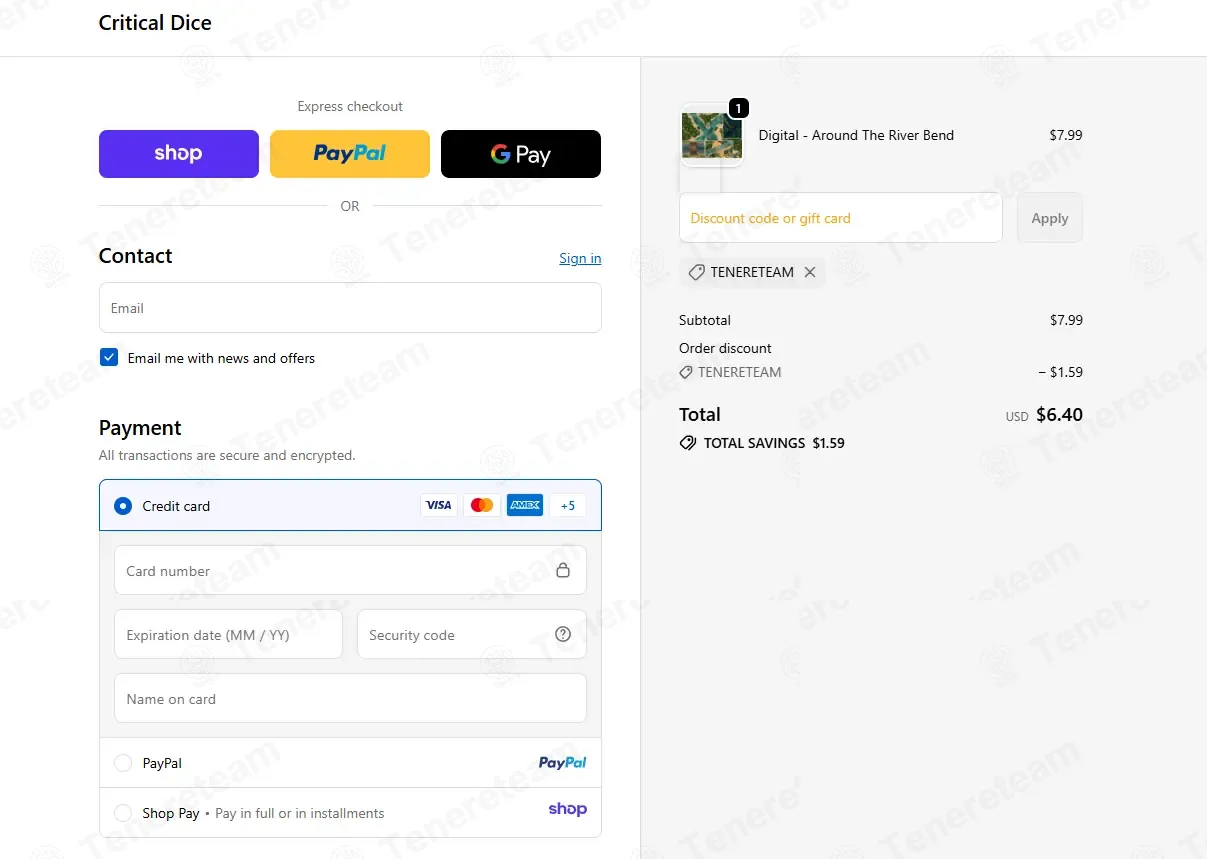The image size is (1207, 859).
Task: Select the Credit card radio button
Action: (x=123, y=506)
